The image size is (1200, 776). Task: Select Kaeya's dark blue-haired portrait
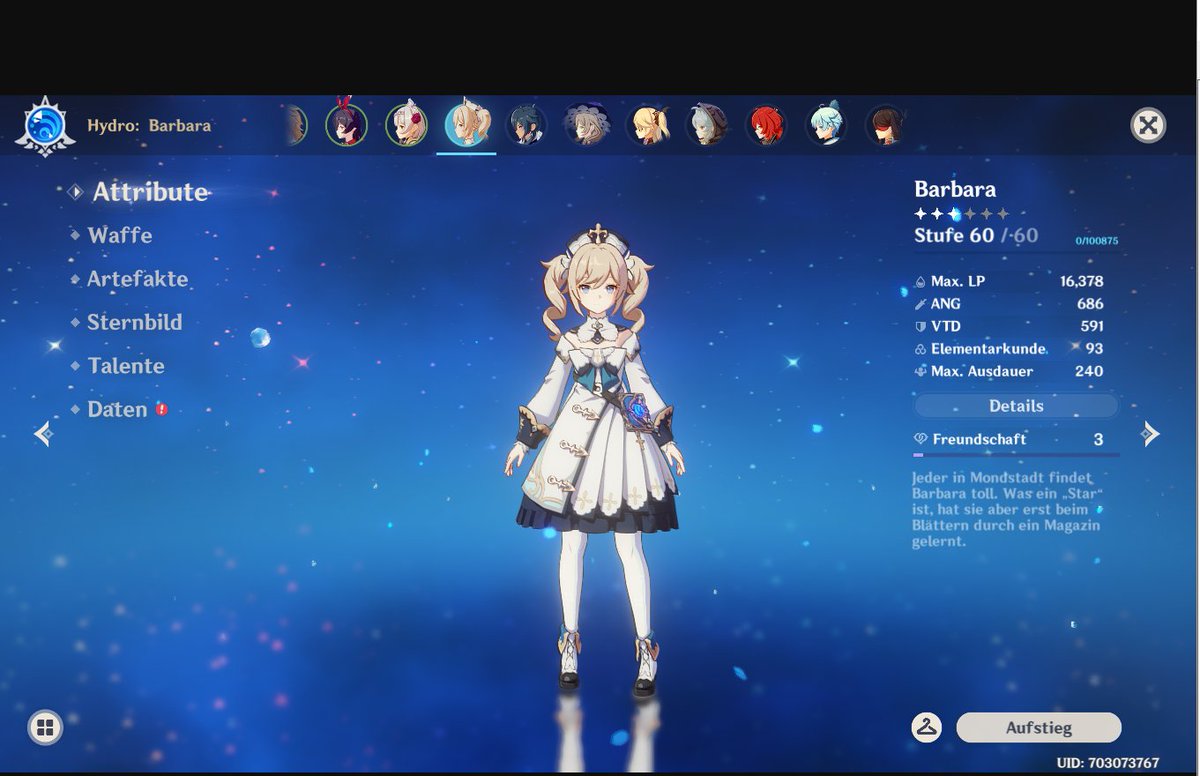click(x=526, y=125)
